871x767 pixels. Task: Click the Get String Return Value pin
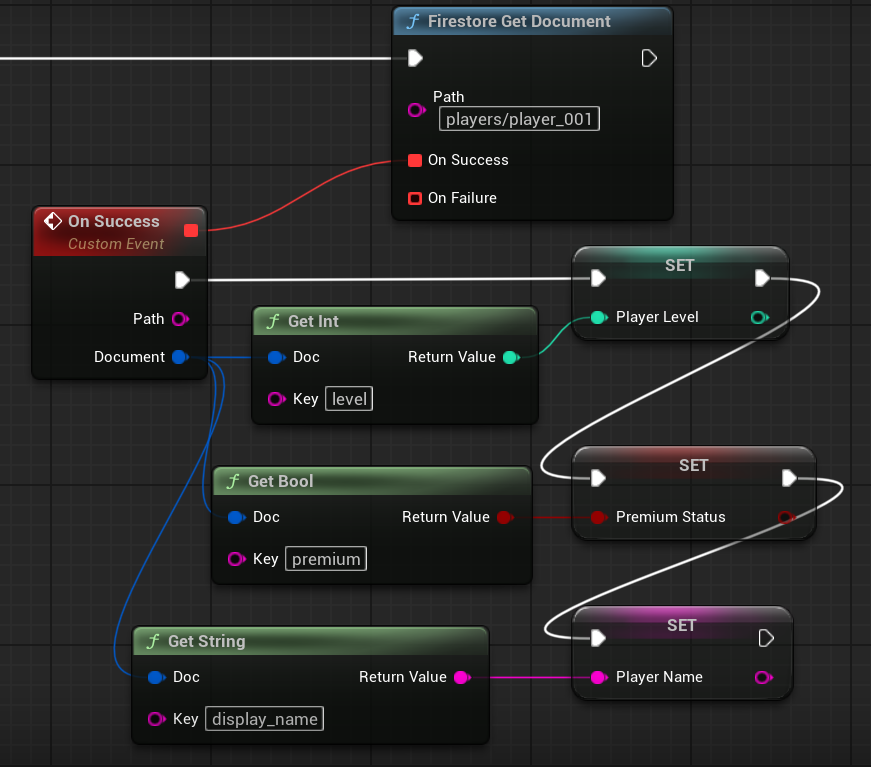(461, 677)
